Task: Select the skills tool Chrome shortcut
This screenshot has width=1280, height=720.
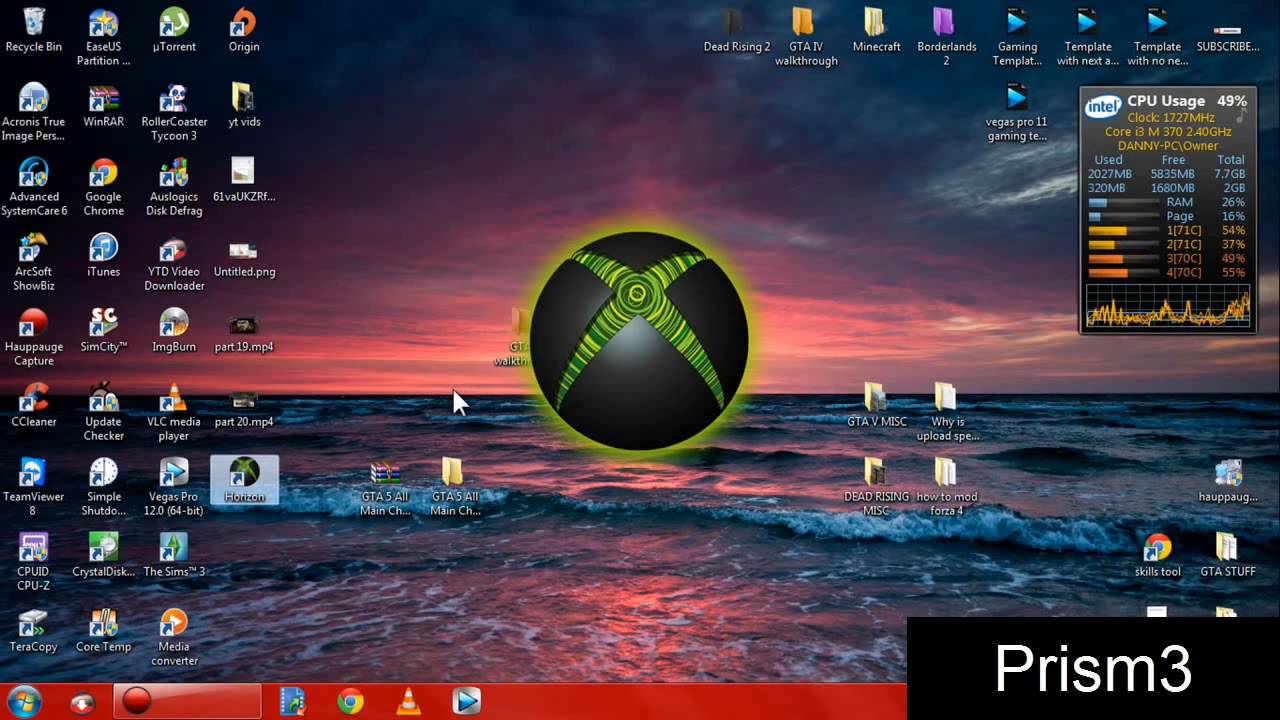Action: 1157,555
